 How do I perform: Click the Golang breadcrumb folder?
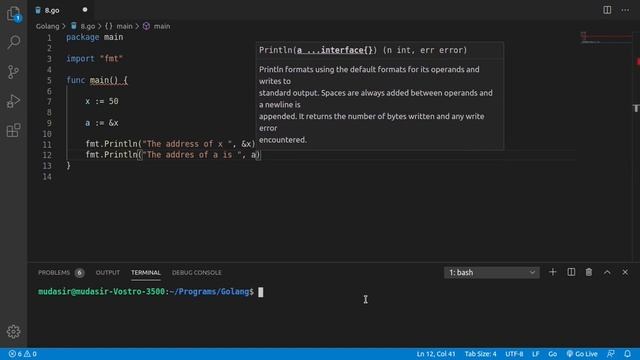47,26
